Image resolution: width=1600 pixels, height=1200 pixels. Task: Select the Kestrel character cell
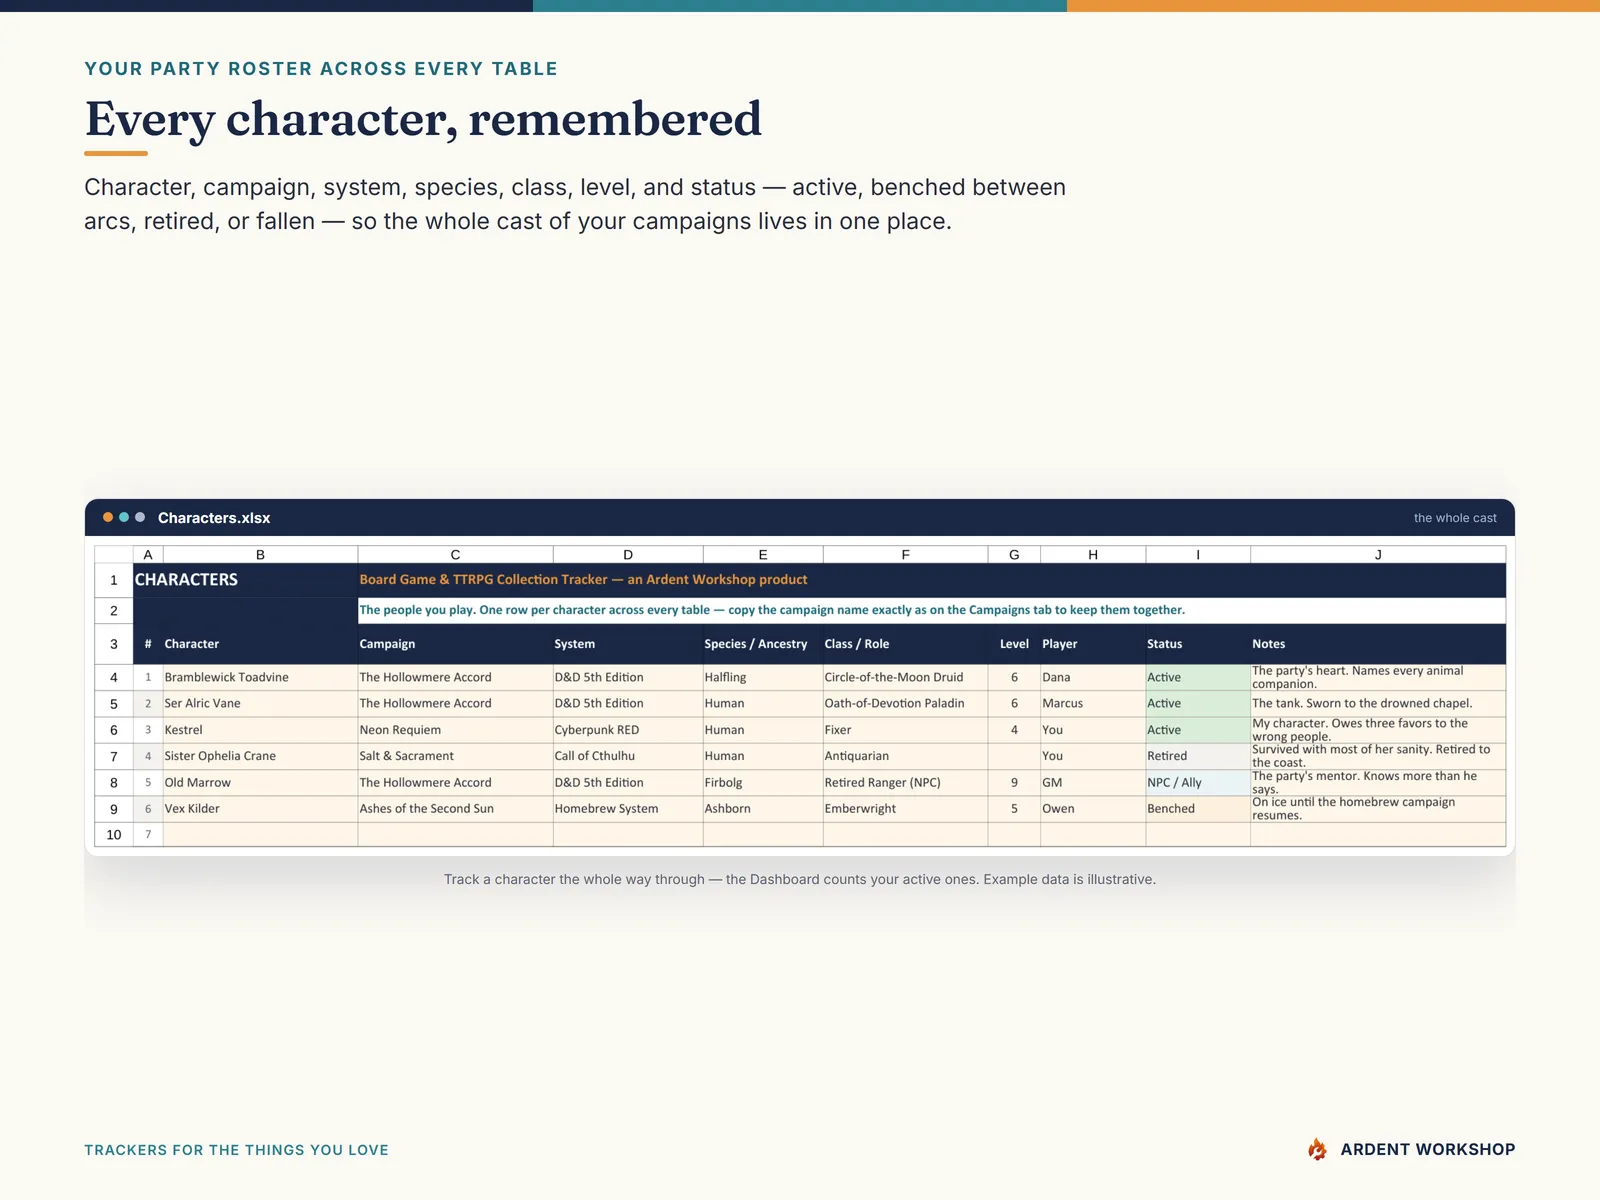click(260, 730)
